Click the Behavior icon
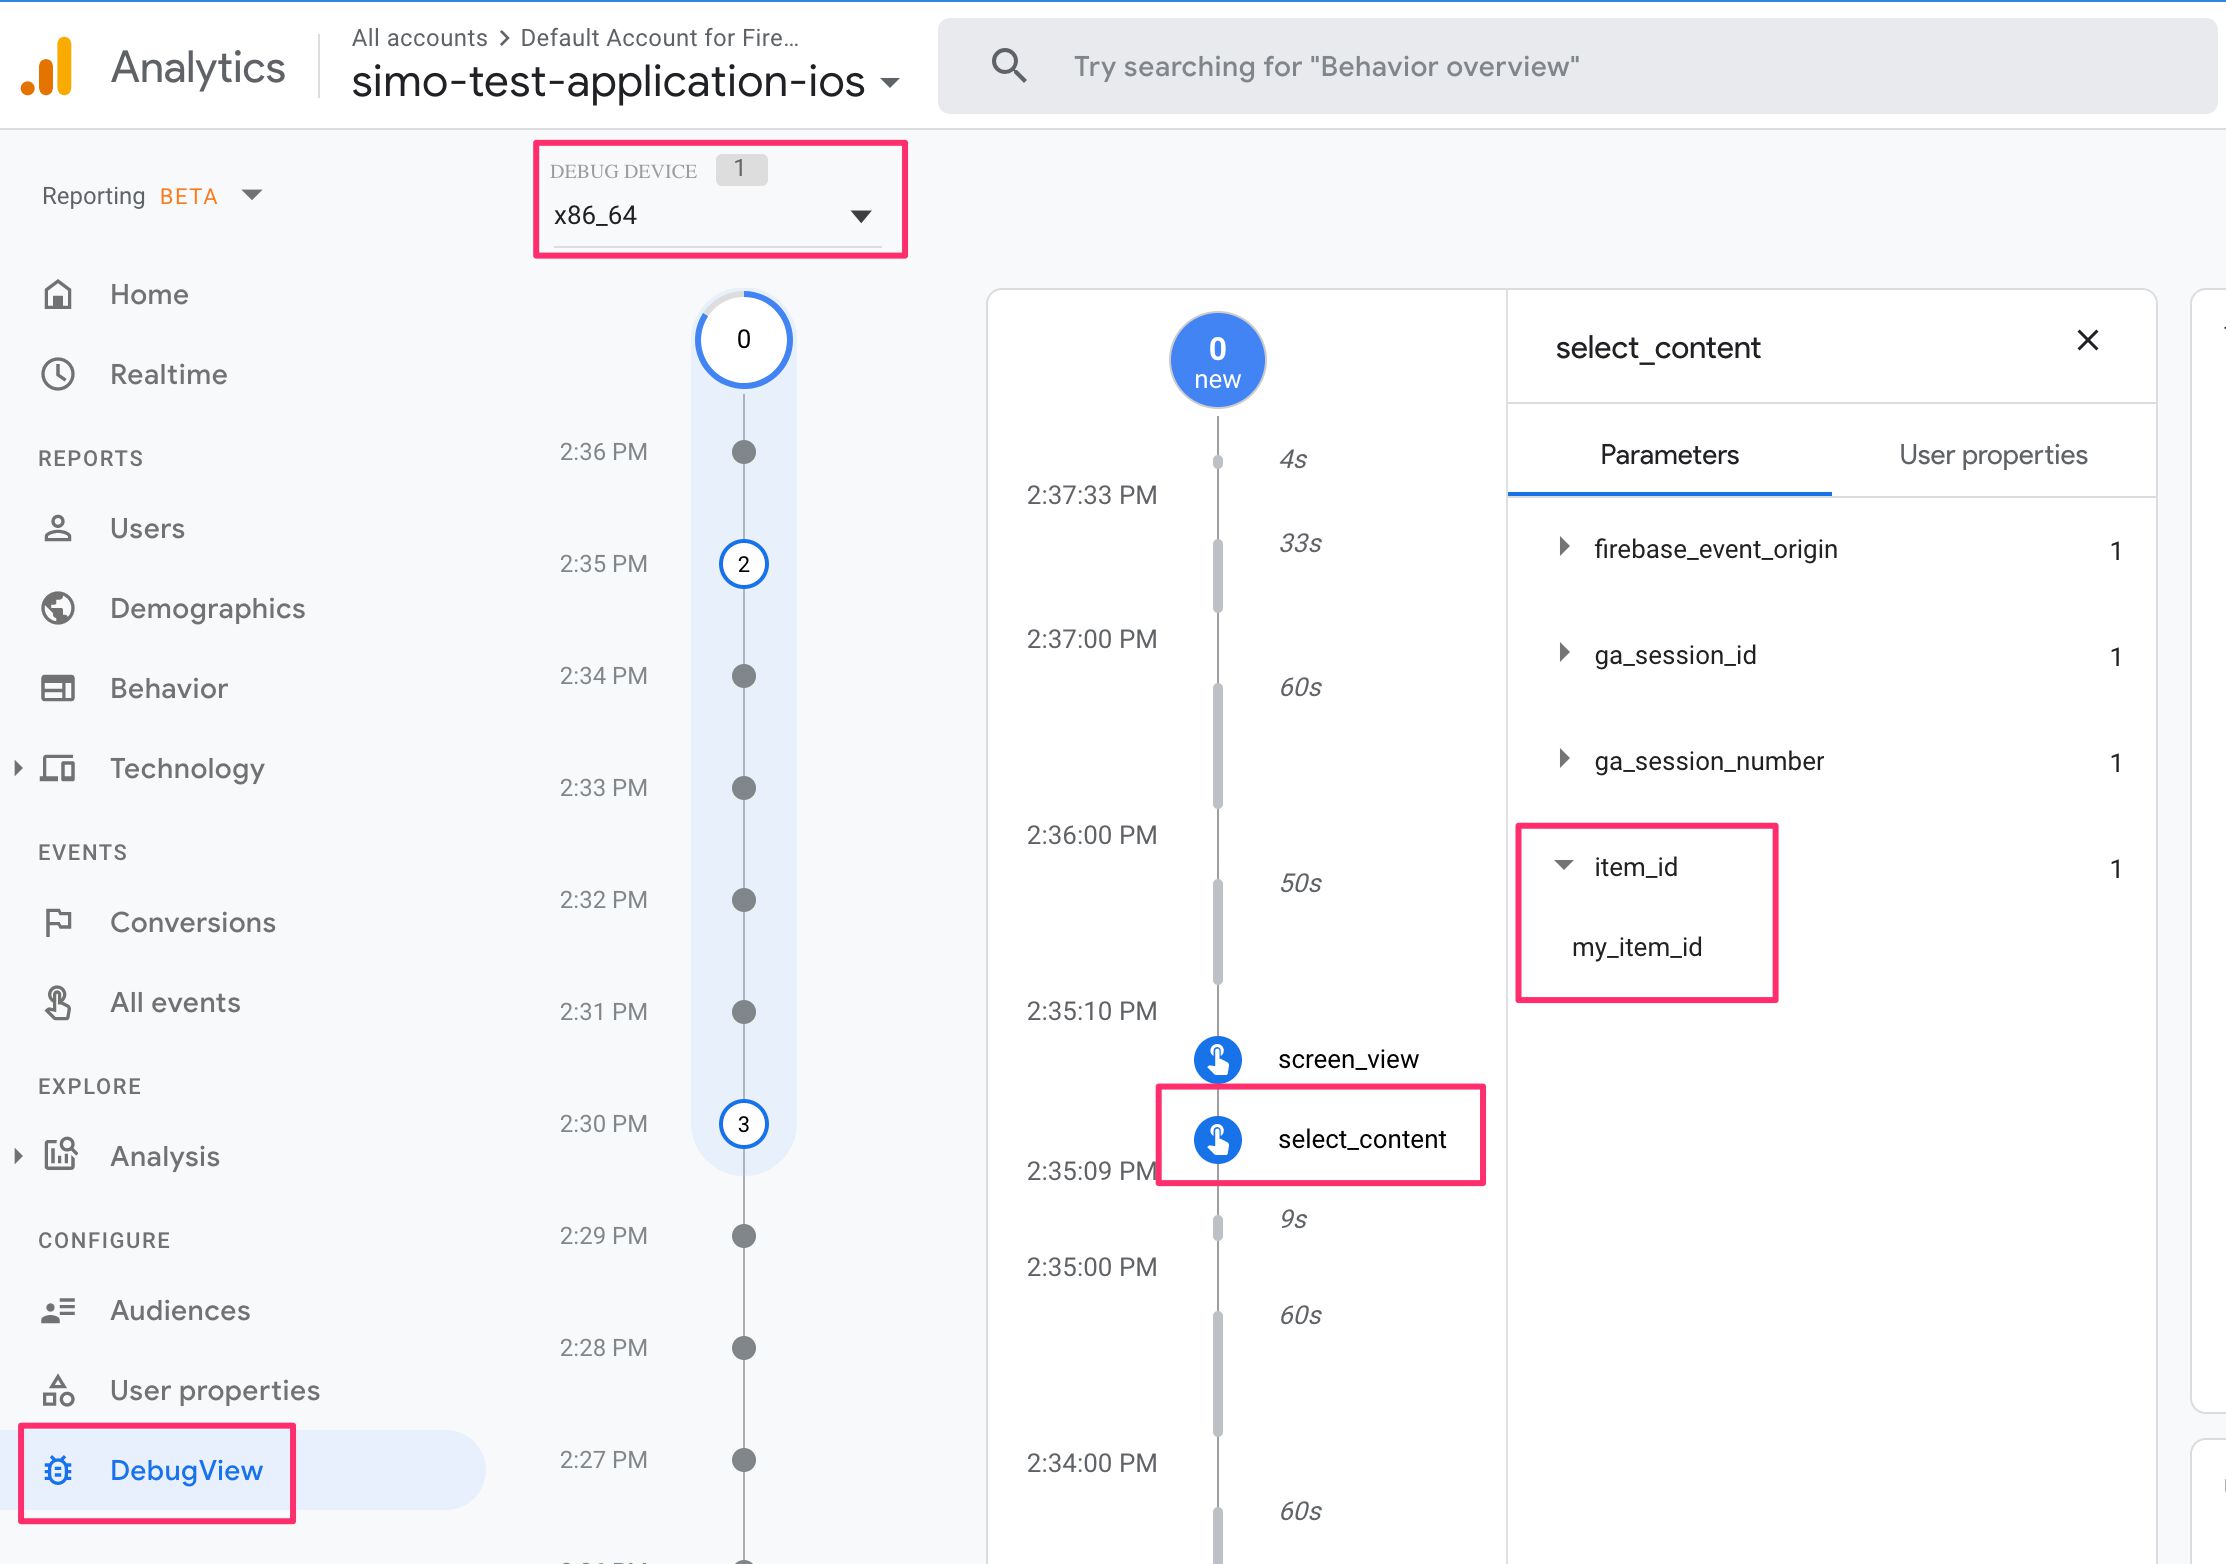The width and height of the screenshot is (2226, 1564). click(x=58, y=688)
